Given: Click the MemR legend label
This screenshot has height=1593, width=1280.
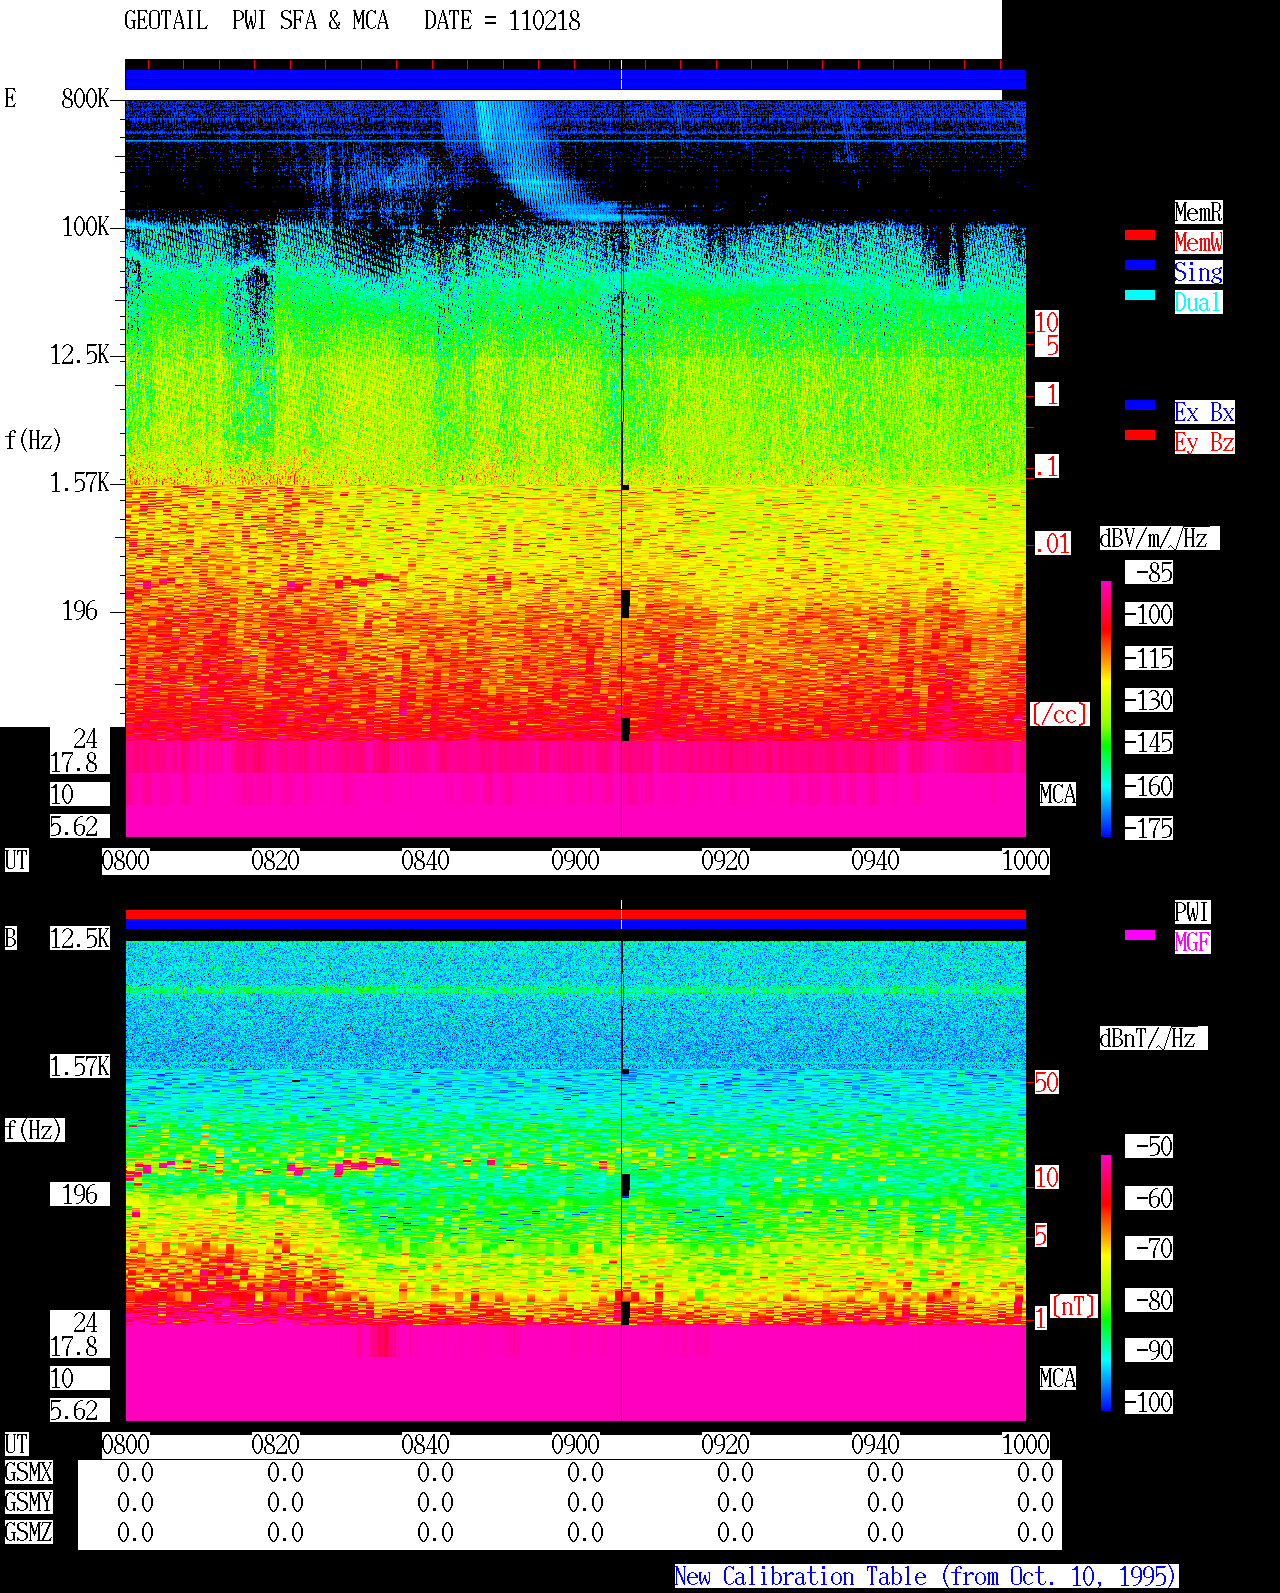Looking at the screenshot, I should coord(1198,212).
